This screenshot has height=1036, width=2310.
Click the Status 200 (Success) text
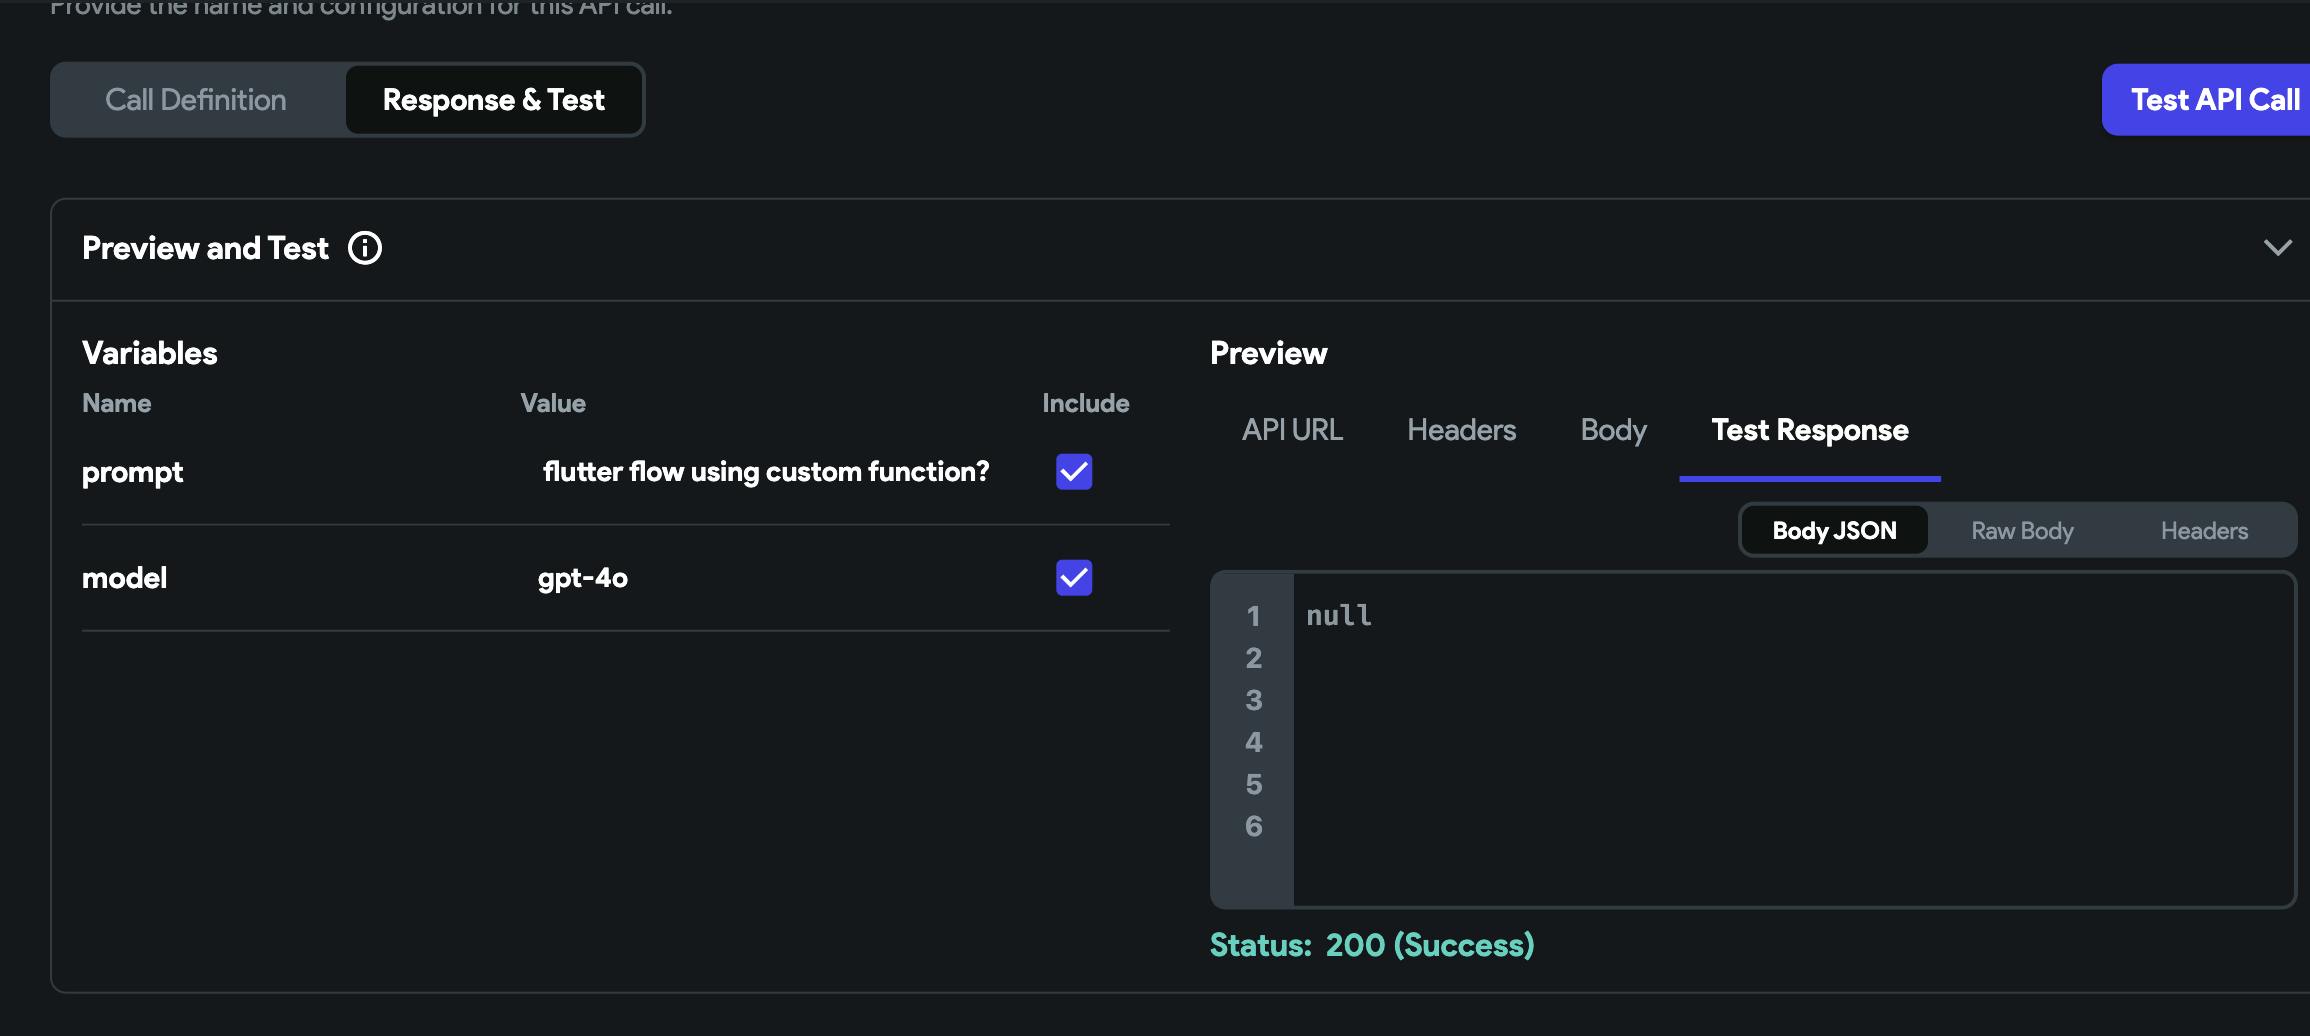1372,945
